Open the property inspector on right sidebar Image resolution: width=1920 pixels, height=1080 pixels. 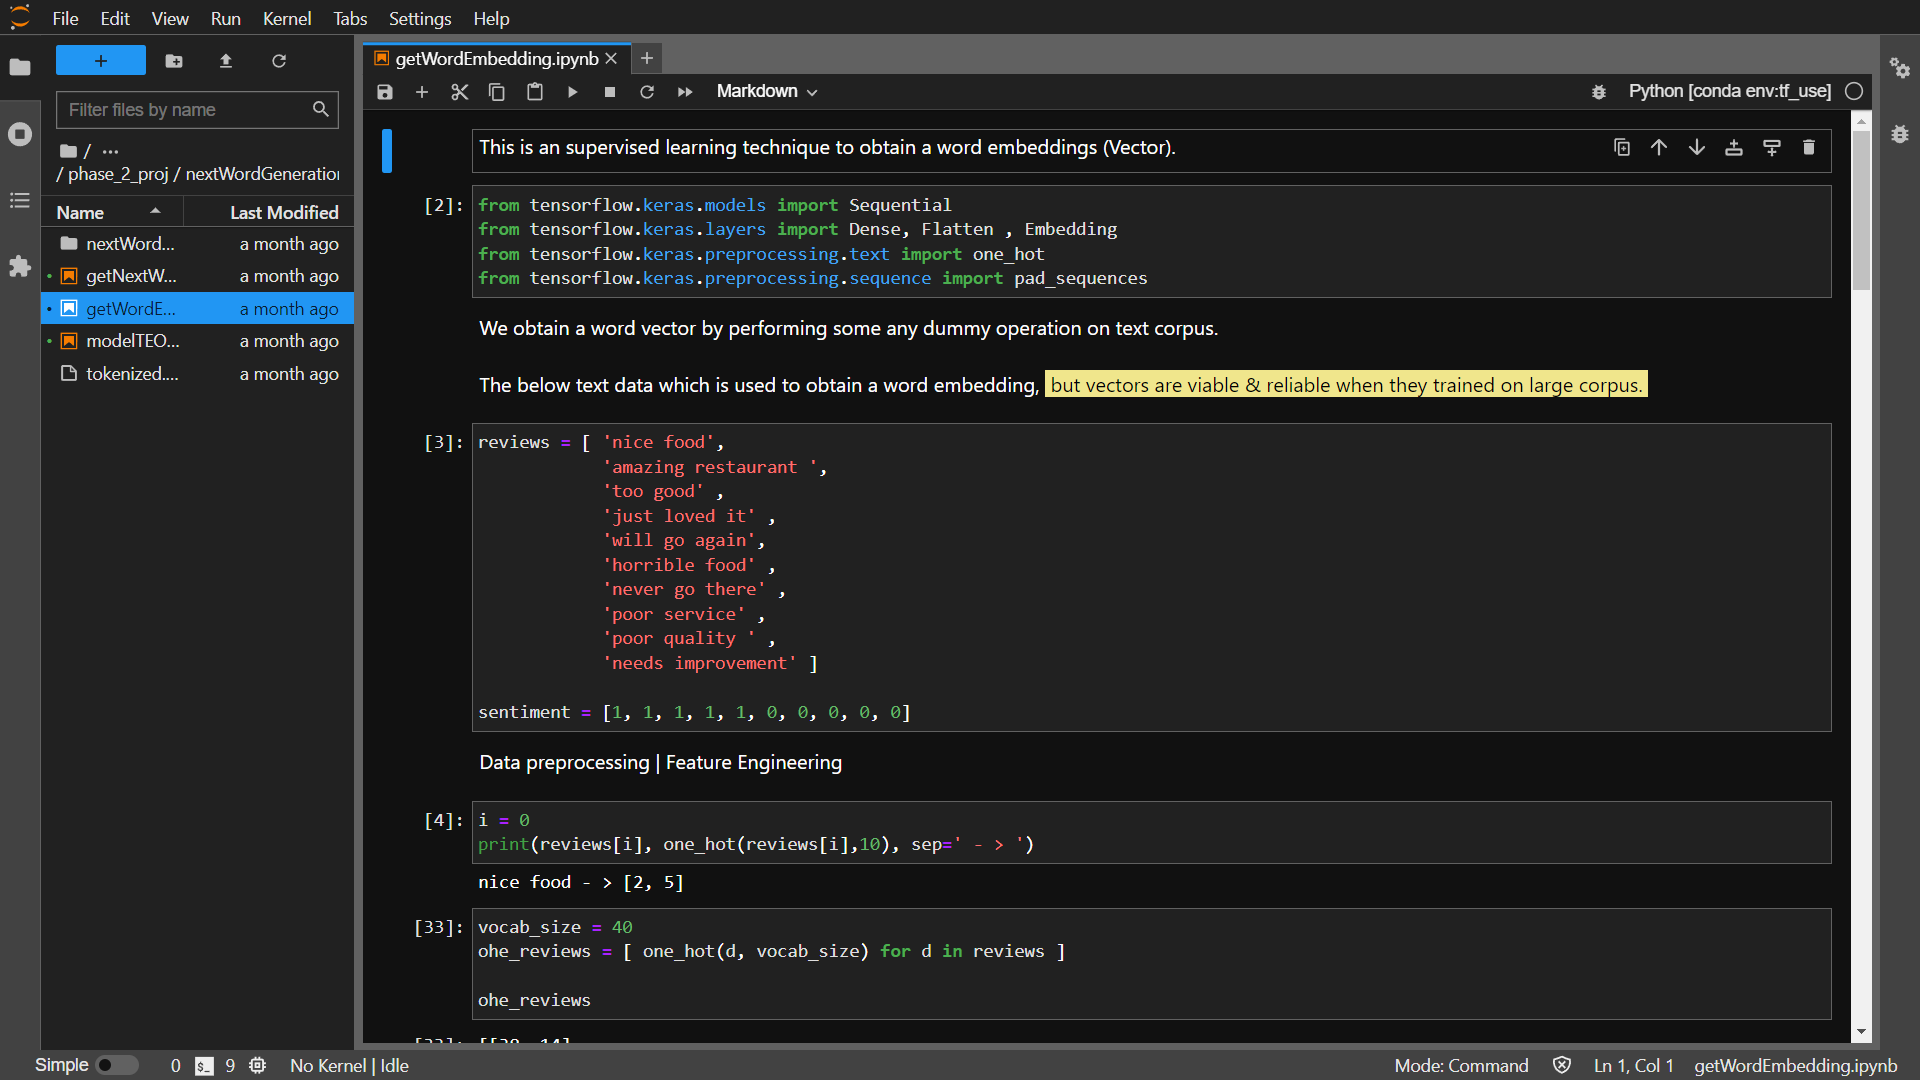[1900, 68]
